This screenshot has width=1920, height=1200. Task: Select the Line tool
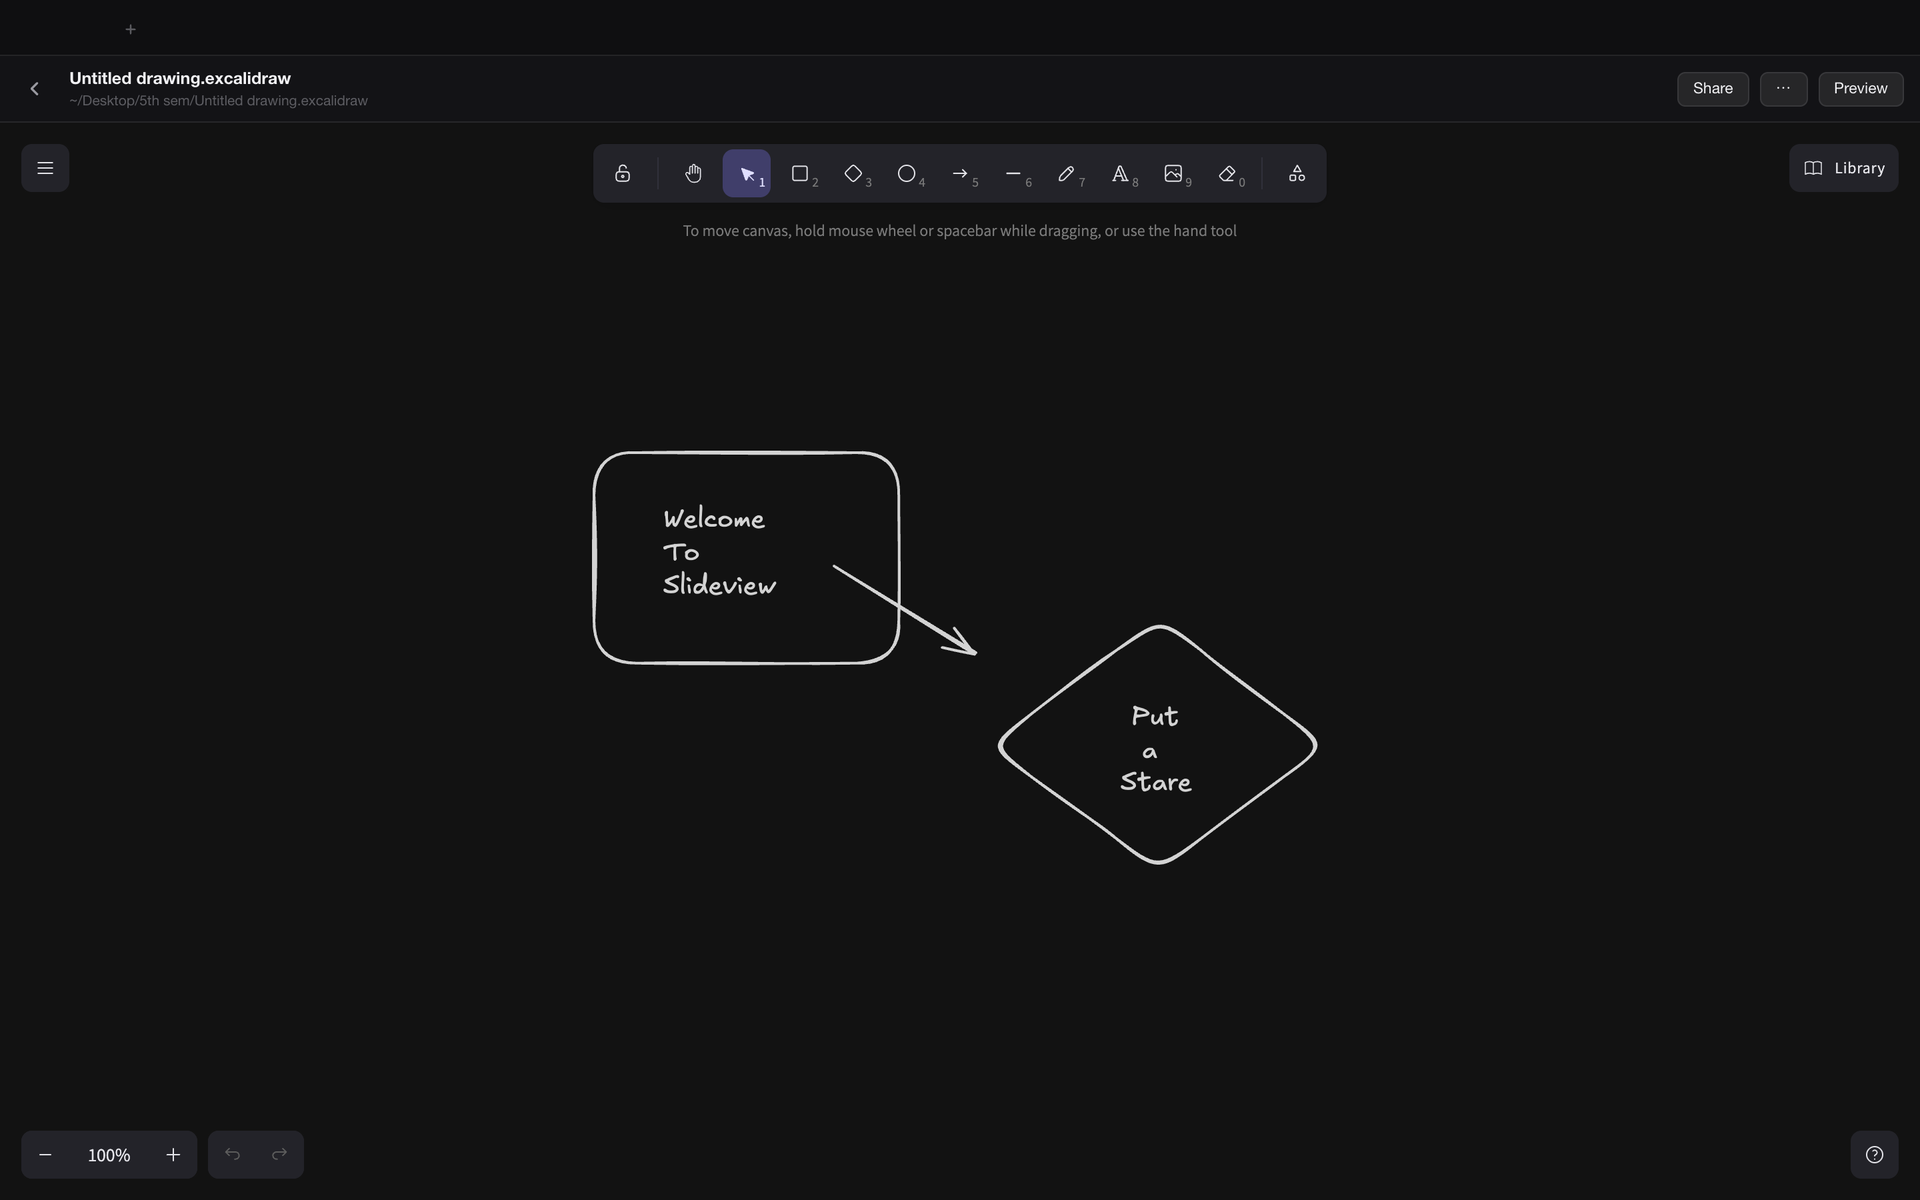pyautogui.click(x=1013, y=174)
